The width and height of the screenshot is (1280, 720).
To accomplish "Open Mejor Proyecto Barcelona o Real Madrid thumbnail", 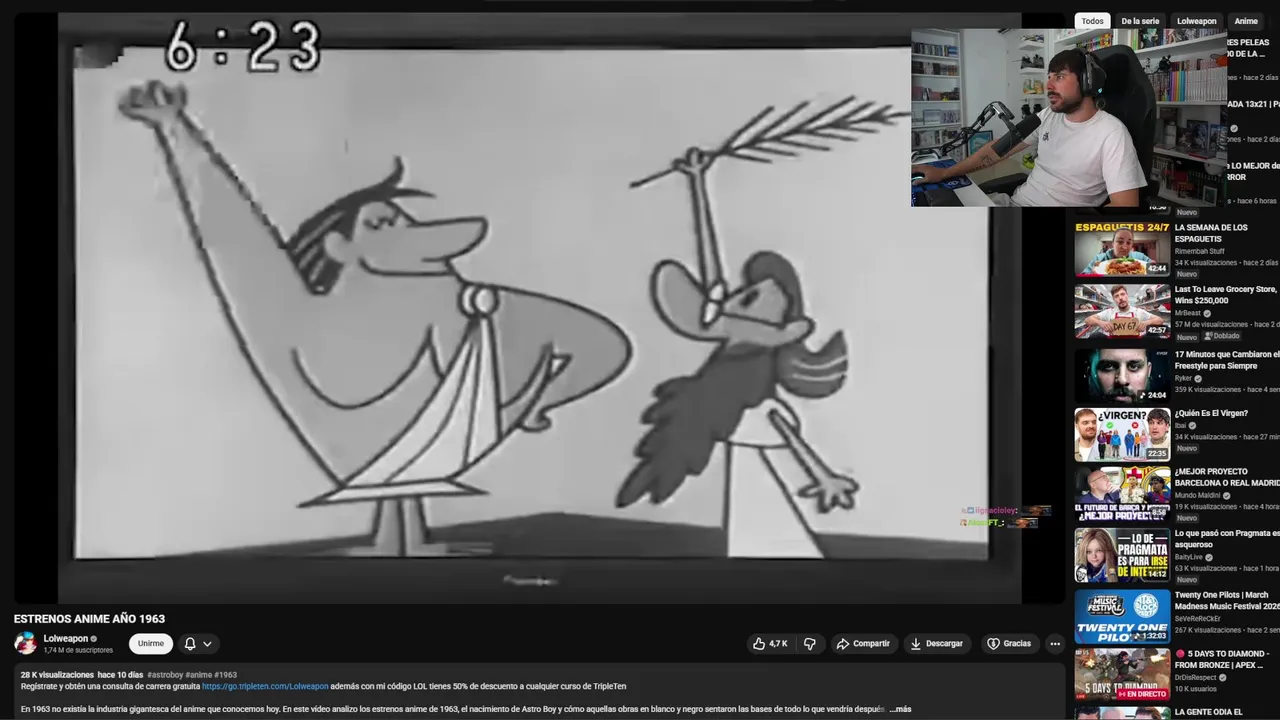I will 1122,493.
